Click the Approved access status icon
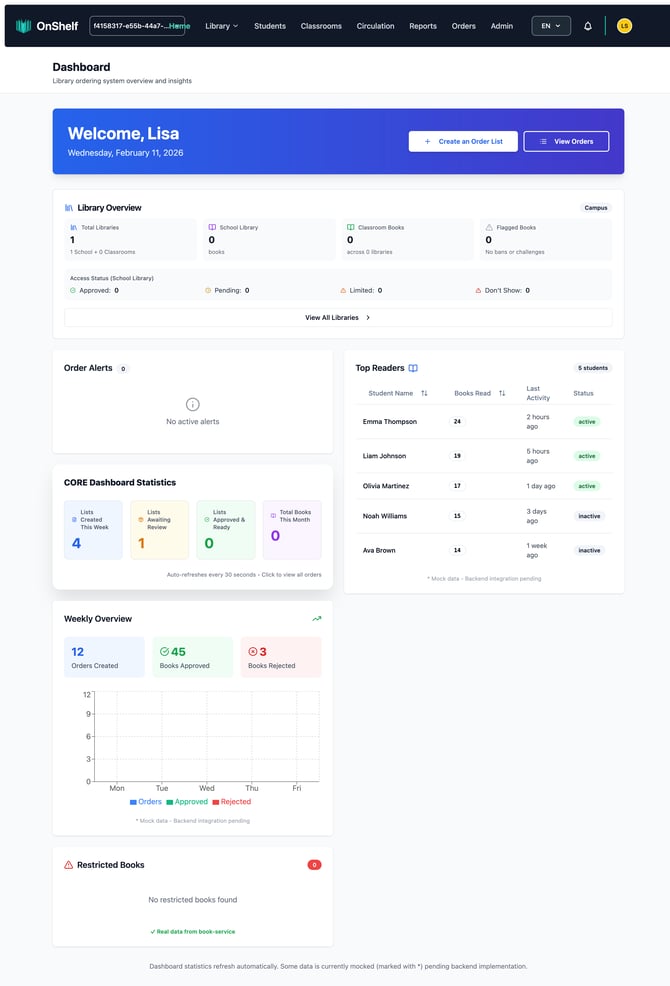This screenshot has width=670, height=986. coord(73,291)
